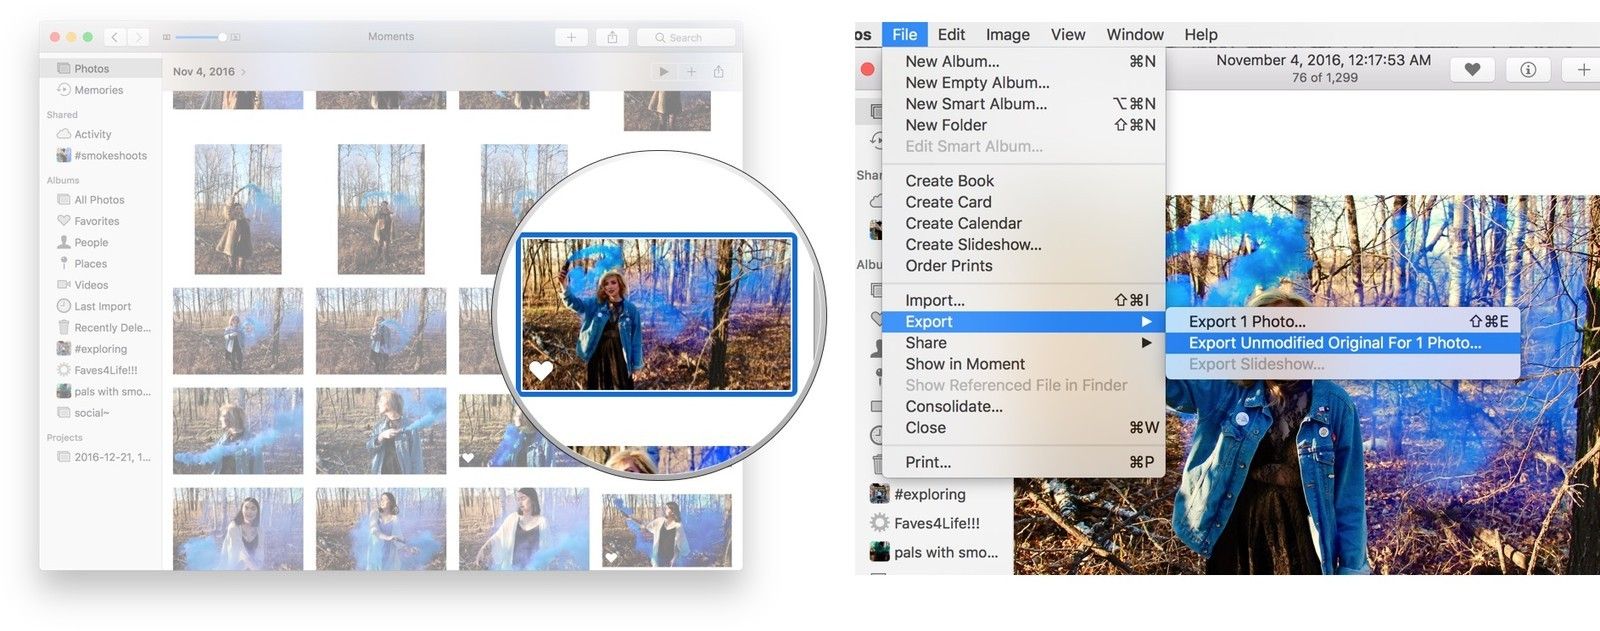This screenshot has height=631, width=1600.
Task: Expand the Nov 4, 2016 moment chevron
Action: click(243, 72)
